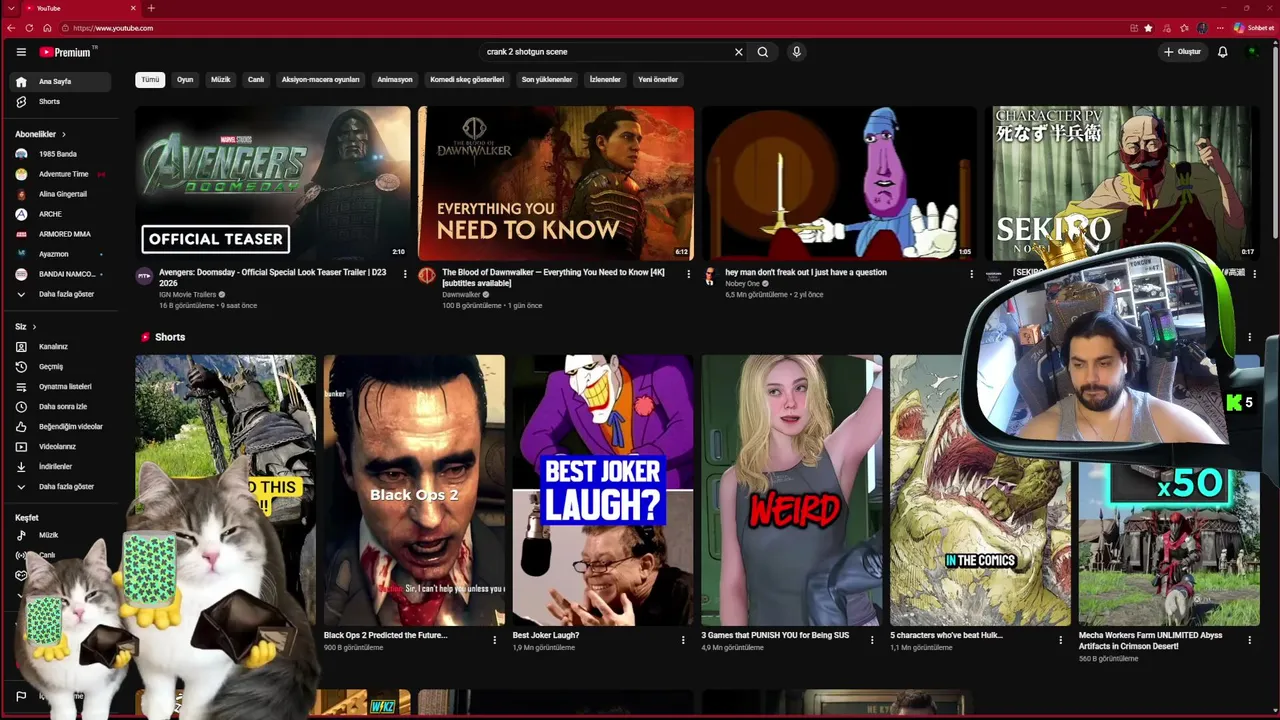Open Oynatma listeleri playlists
The image size is (1280, 720).
(61, 387)
